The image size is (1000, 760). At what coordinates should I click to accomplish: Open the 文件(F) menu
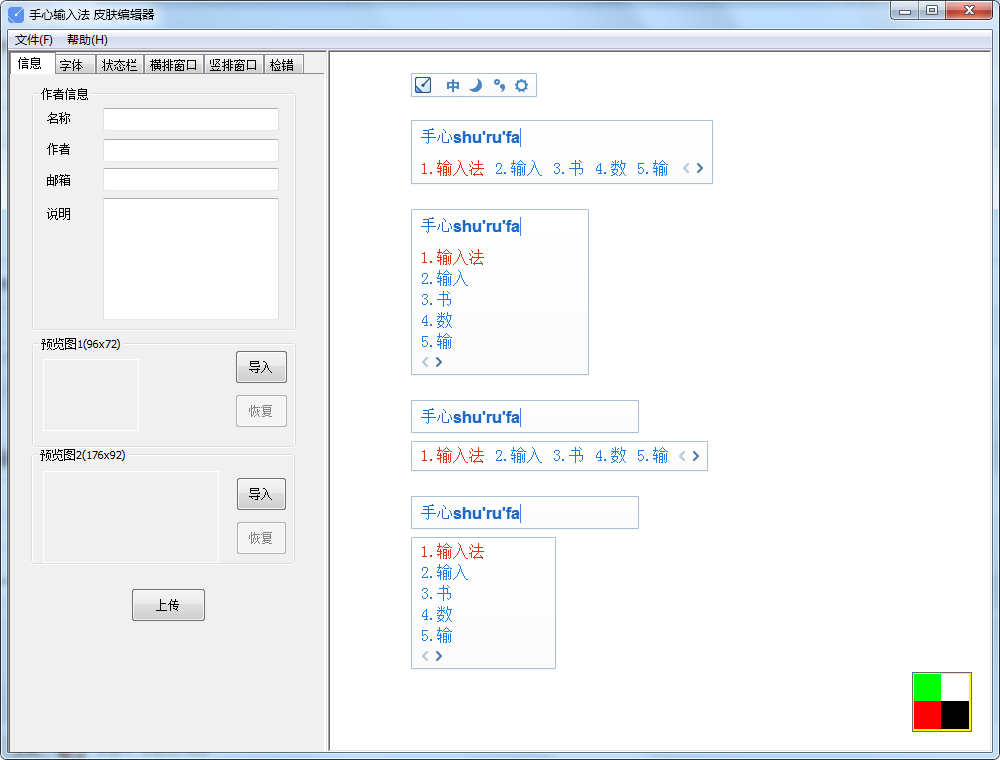click(x=34, y=40)
